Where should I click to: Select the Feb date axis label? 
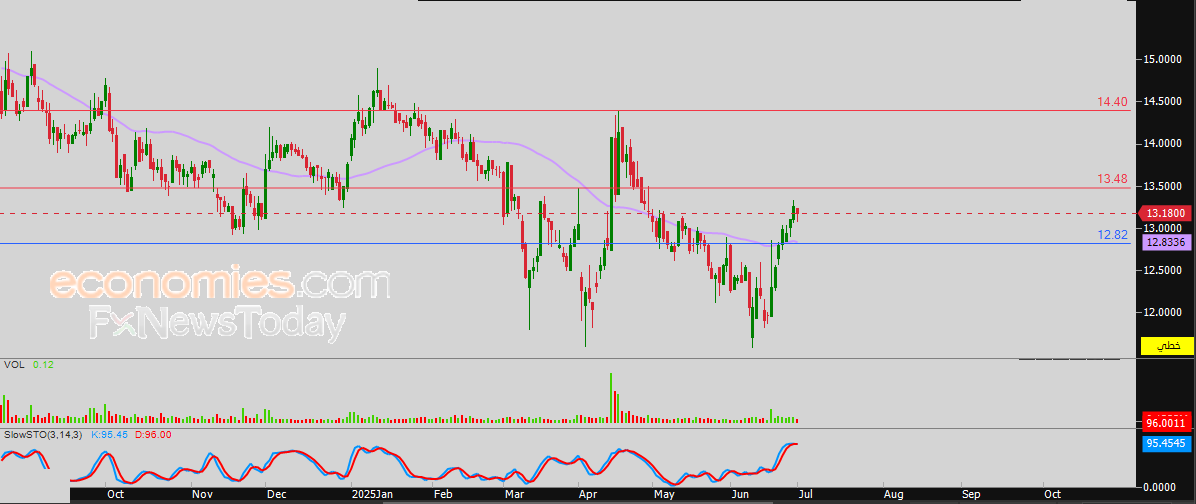442,494
